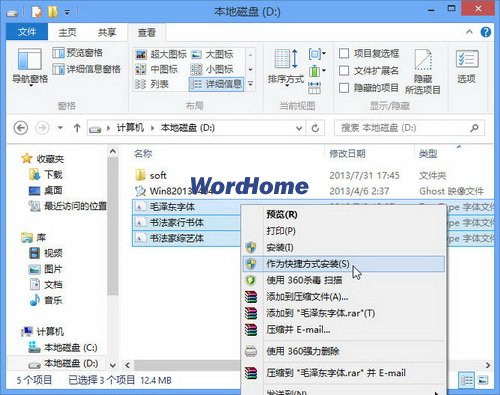Image resolution: width=500 pixels, height=395 pixels.
Task: Select Extra large icons (超大图标) layout
Action: pos(161,54)
